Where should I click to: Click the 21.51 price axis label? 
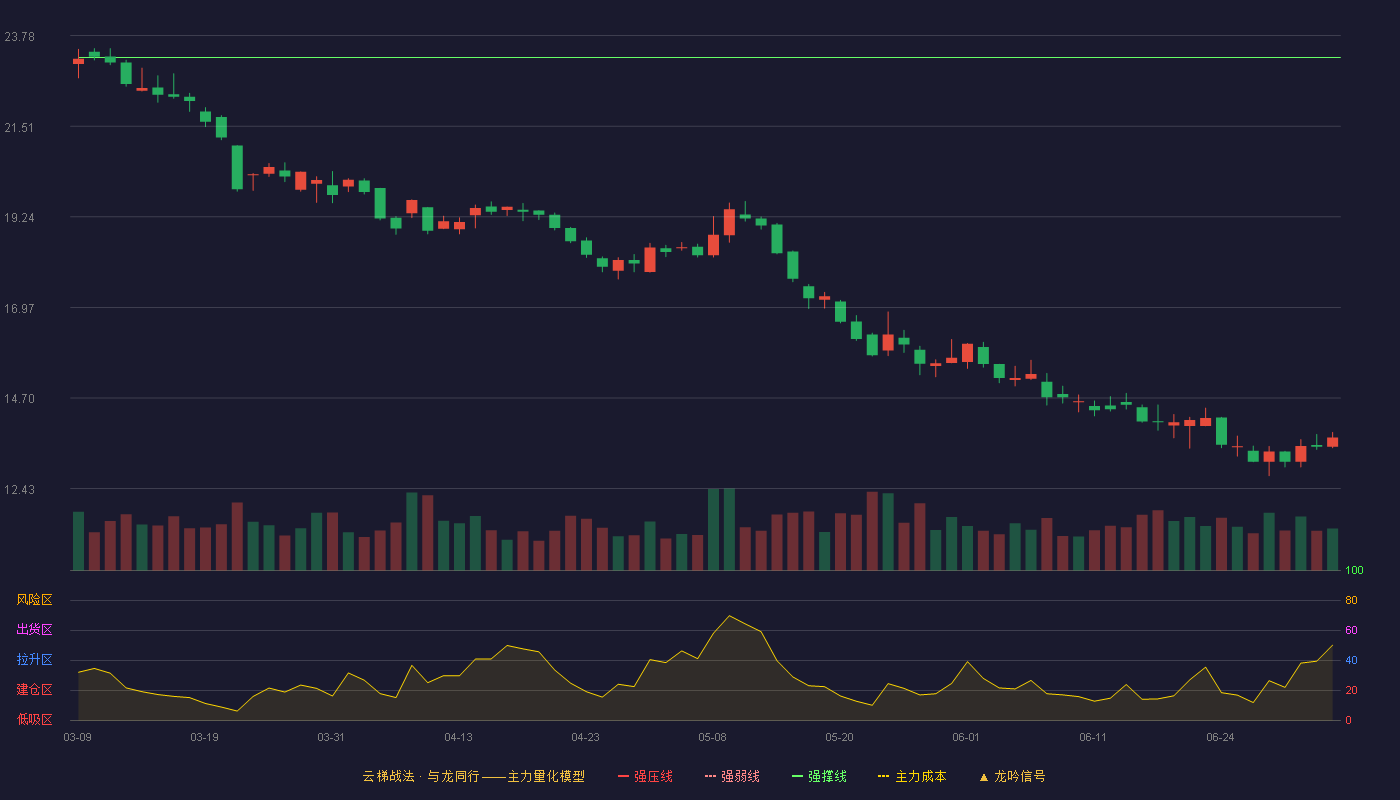coord(19,128)
